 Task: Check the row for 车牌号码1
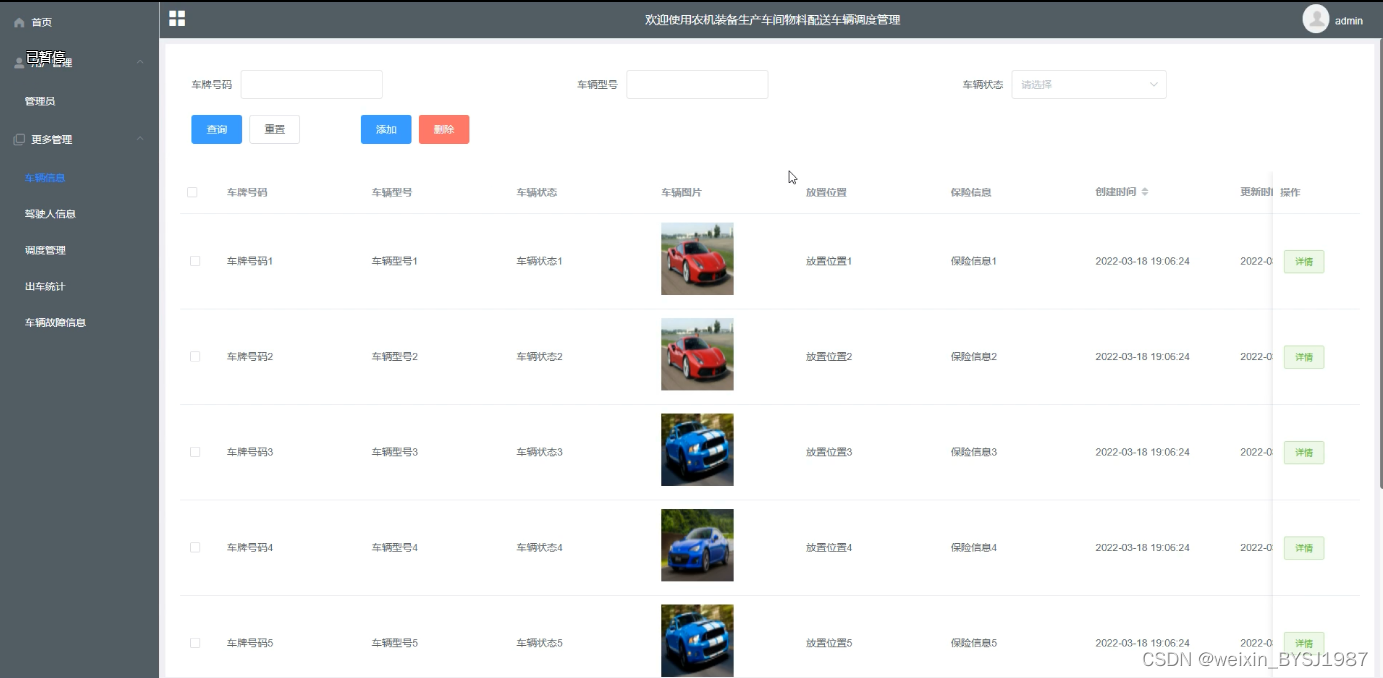click(195, 261)
